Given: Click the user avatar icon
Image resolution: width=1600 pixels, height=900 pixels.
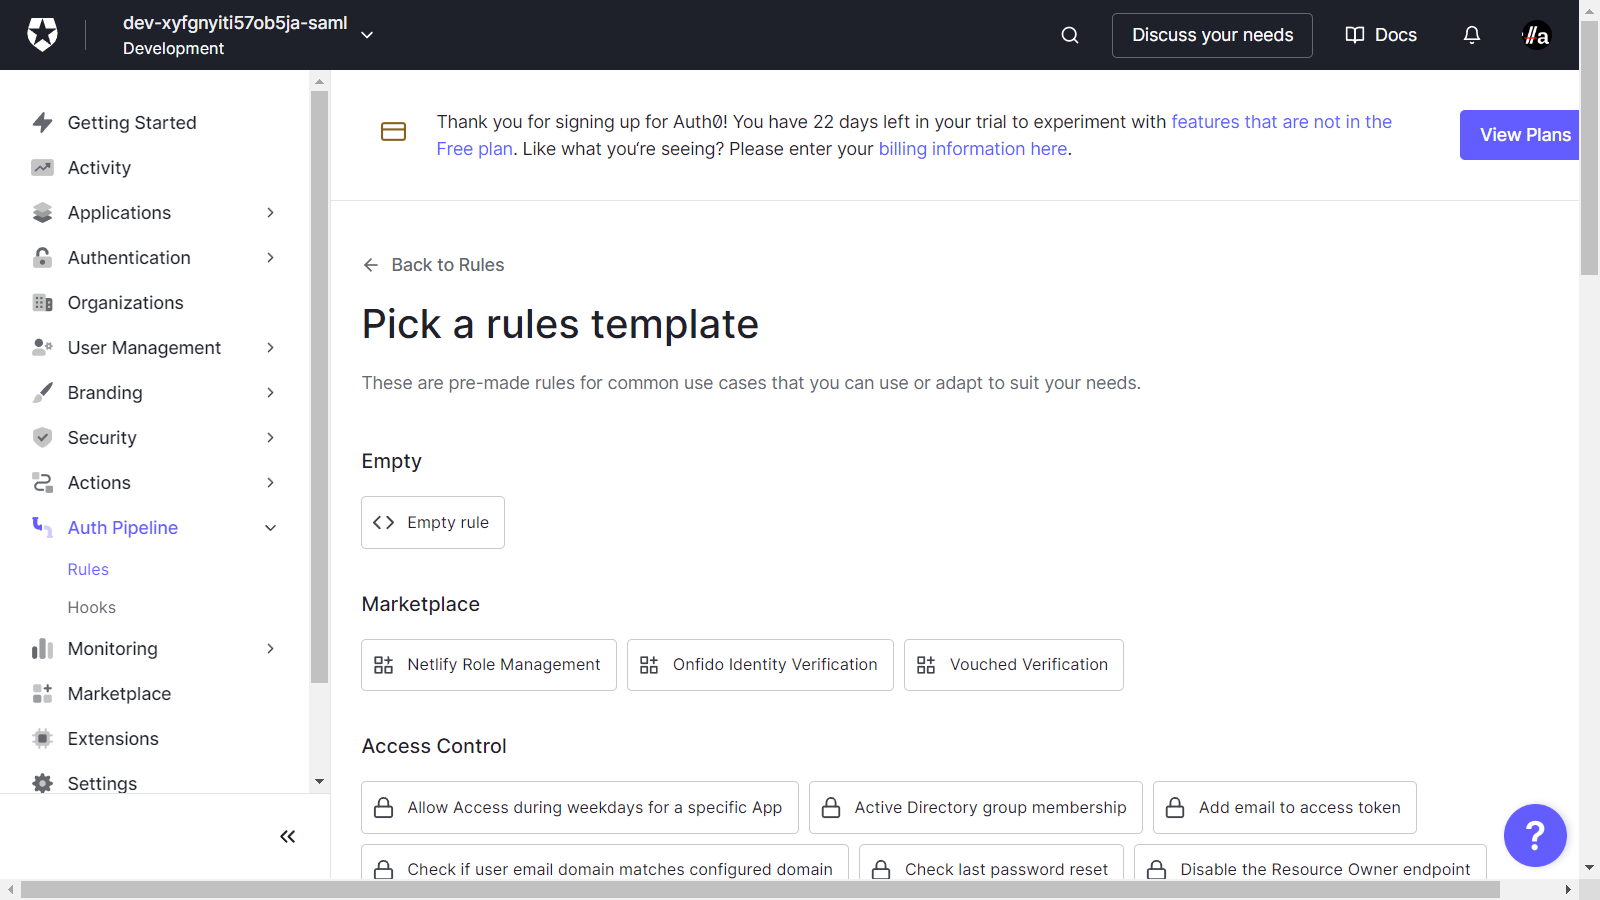Looking at the screenshot, I should point(1535,35).
